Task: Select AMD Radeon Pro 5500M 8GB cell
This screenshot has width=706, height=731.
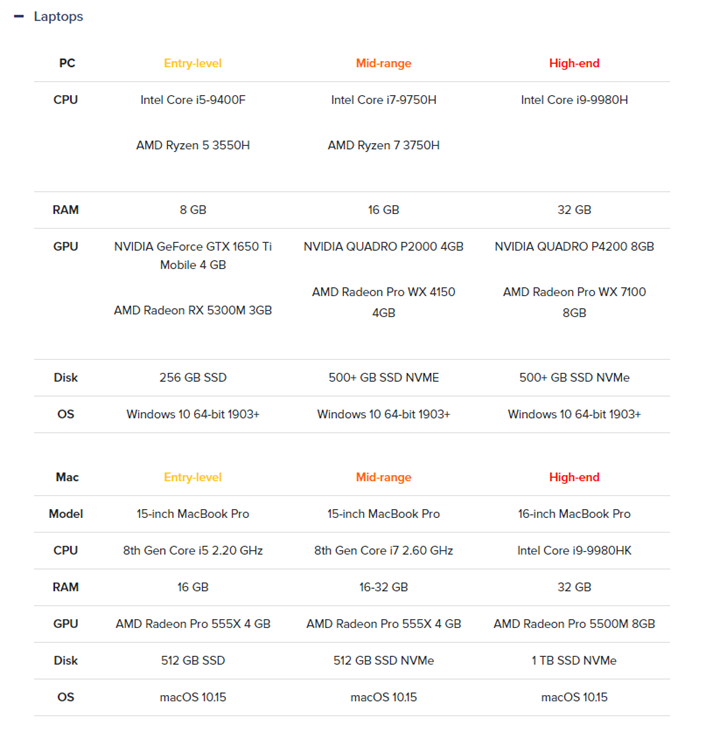Action: [x=574, y=624]
